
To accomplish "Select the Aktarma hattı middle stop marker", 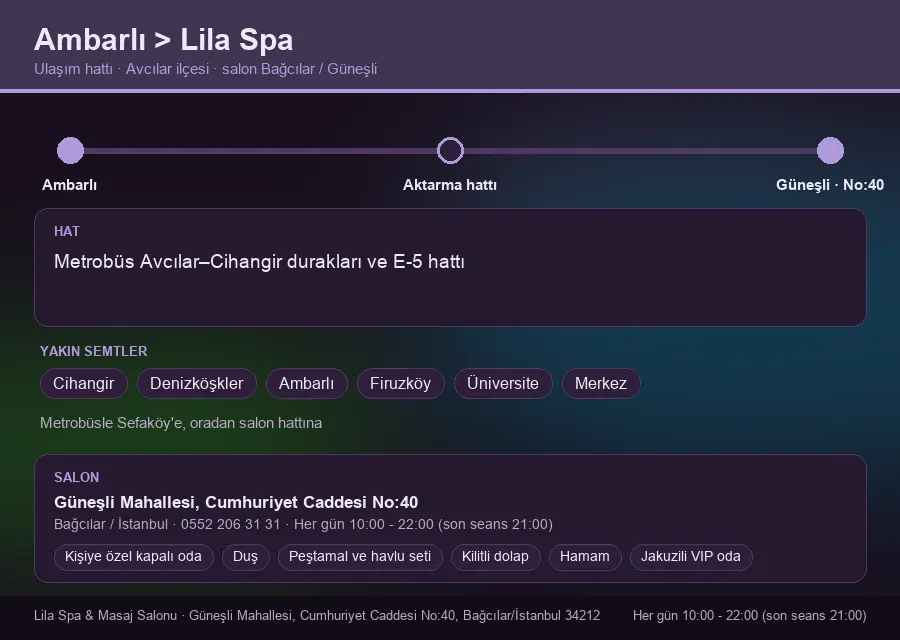I will pos(450,150).
